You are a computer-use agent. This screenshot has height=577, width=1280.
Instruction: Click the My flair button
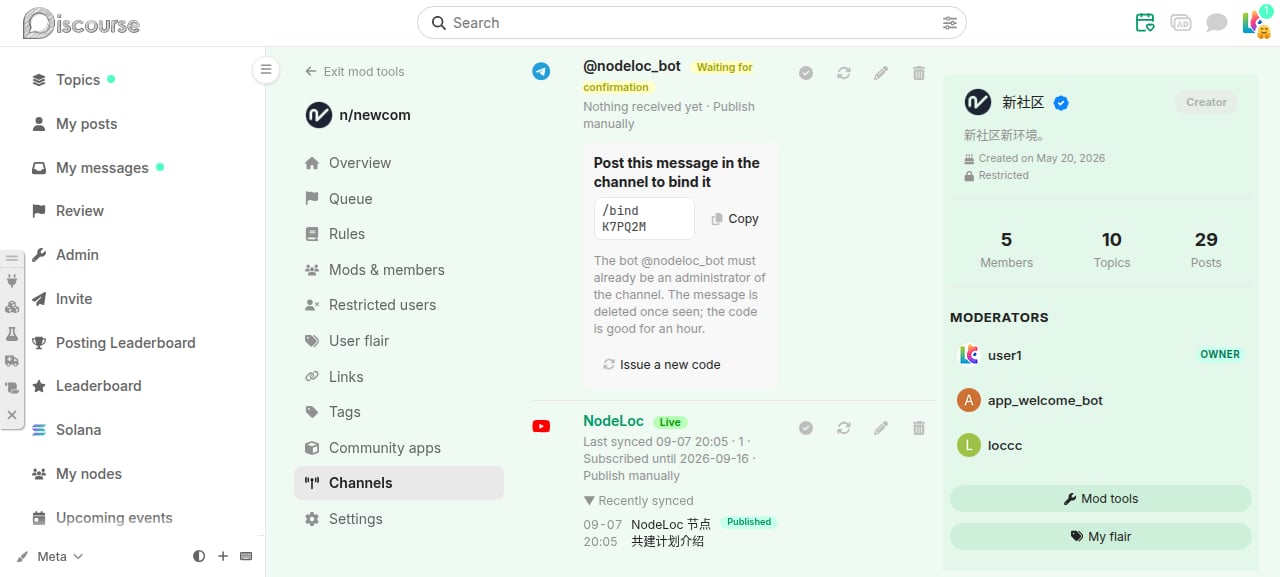tap(1101, 537)
